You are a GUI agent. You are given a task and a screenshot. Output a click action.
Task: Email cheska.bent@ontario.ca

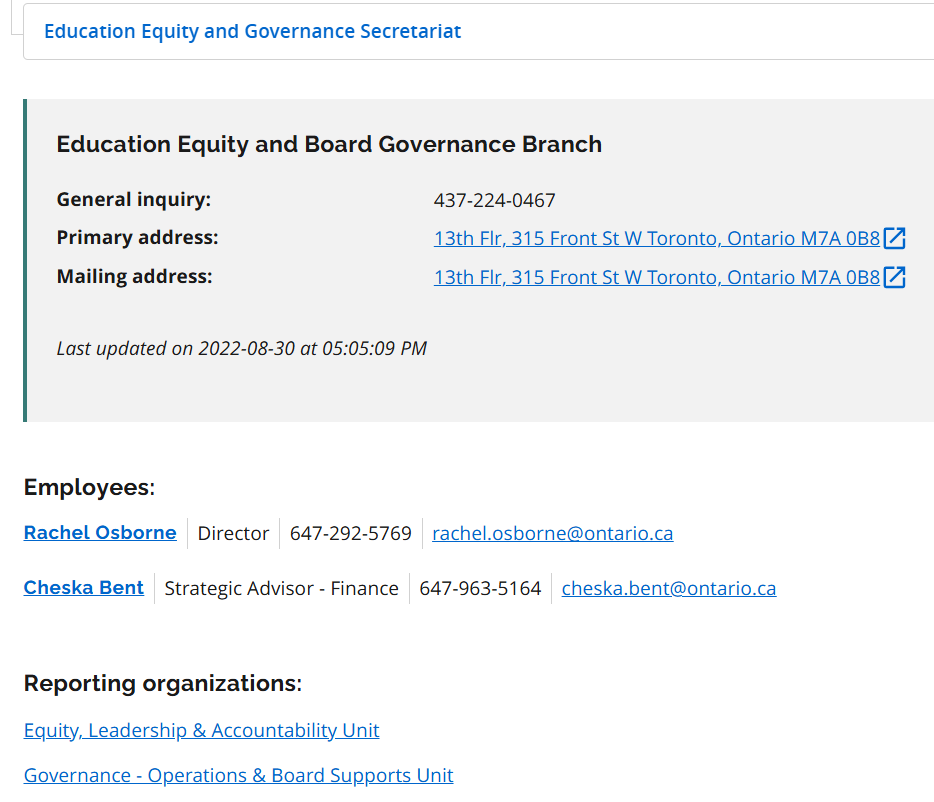[x=668, y=589]
